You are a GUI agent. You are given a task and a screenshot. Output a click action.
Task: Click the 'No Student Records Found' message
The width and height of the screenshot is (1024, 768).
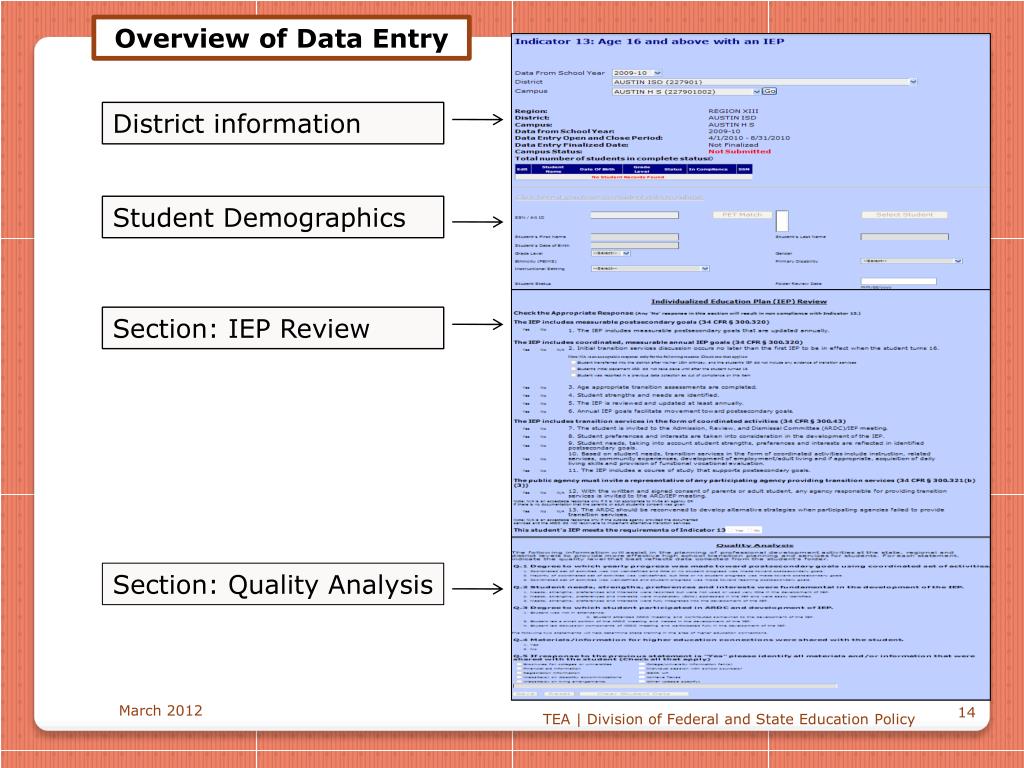(x=628, y=177)
